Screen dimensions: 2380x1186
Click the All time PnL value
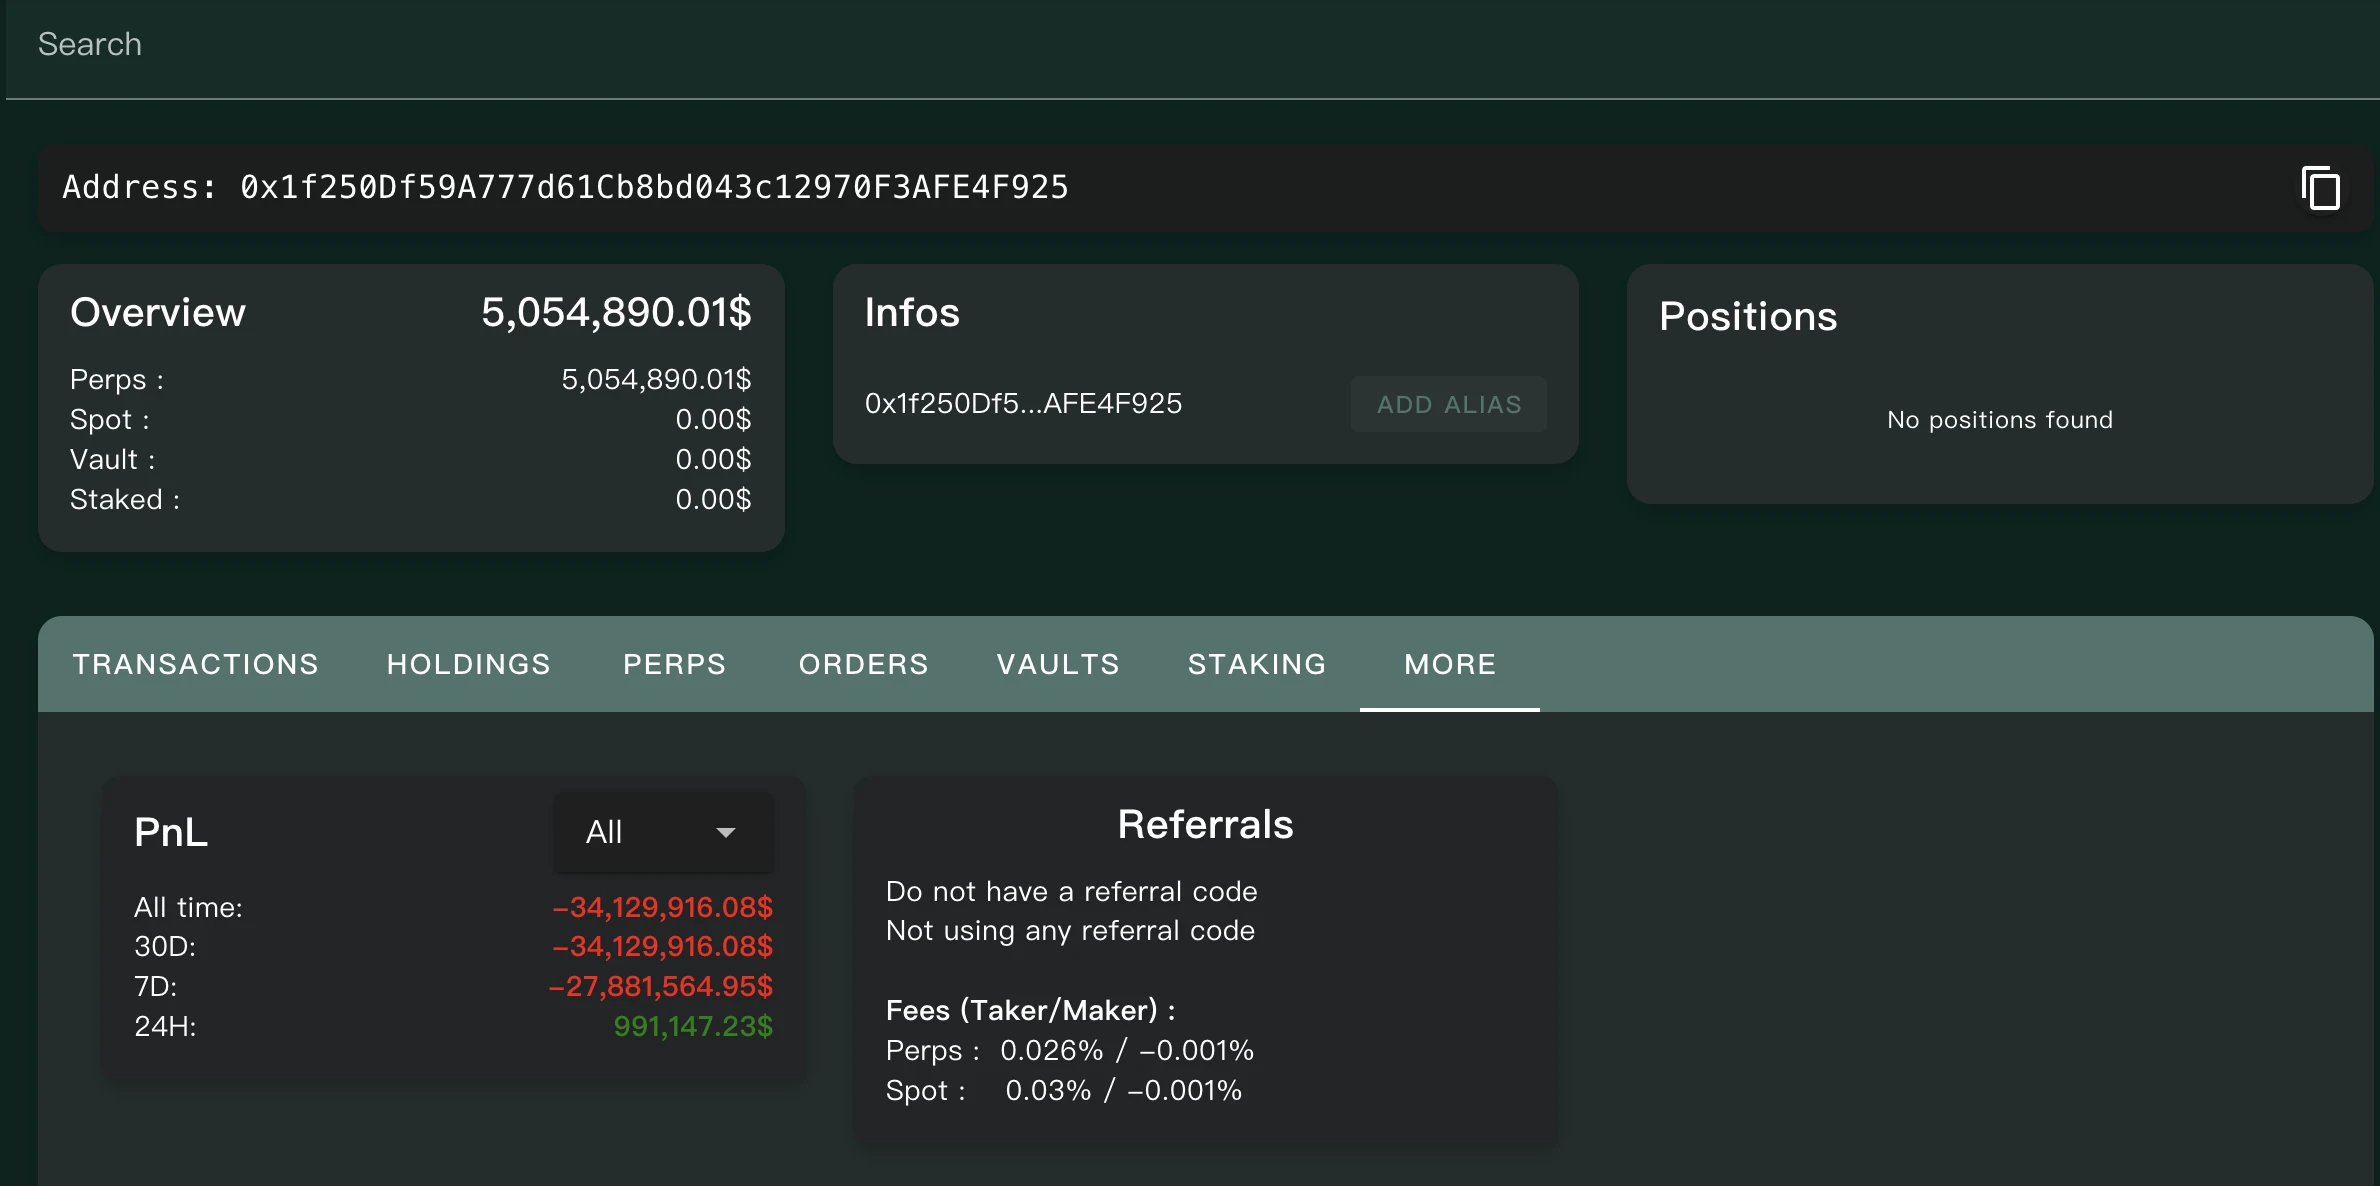tap(662, 907)
